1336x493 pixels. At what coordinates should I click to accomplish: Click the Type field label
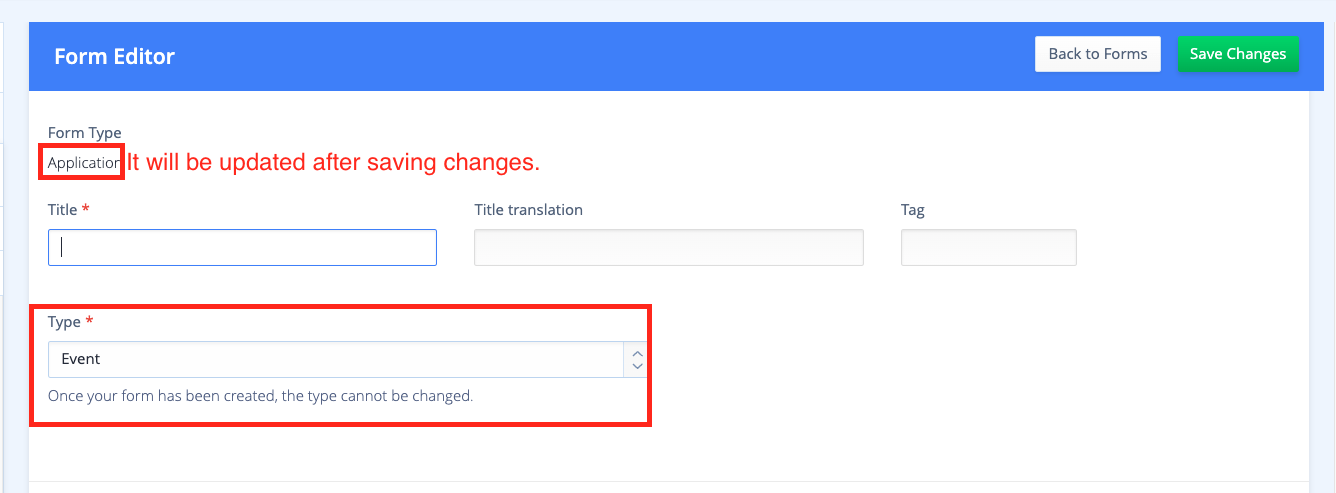pos(64,322)
